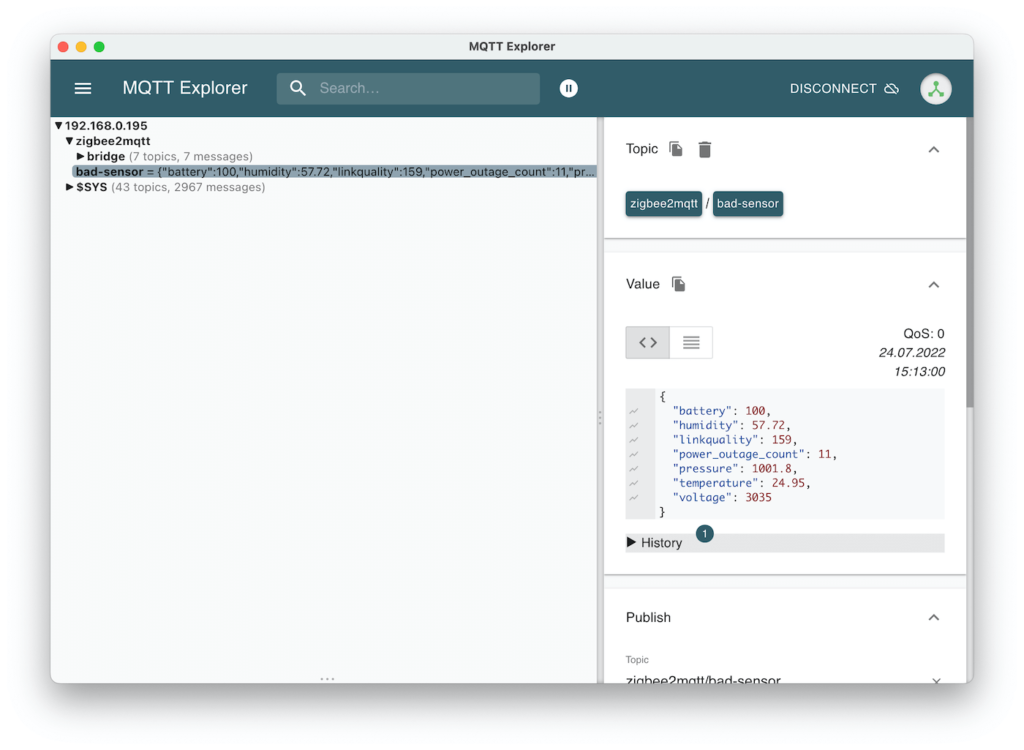Open the connection avatar icon
Image resolution: width=1024 pixels, height=750 pixels.
click(x=936, y=88)
